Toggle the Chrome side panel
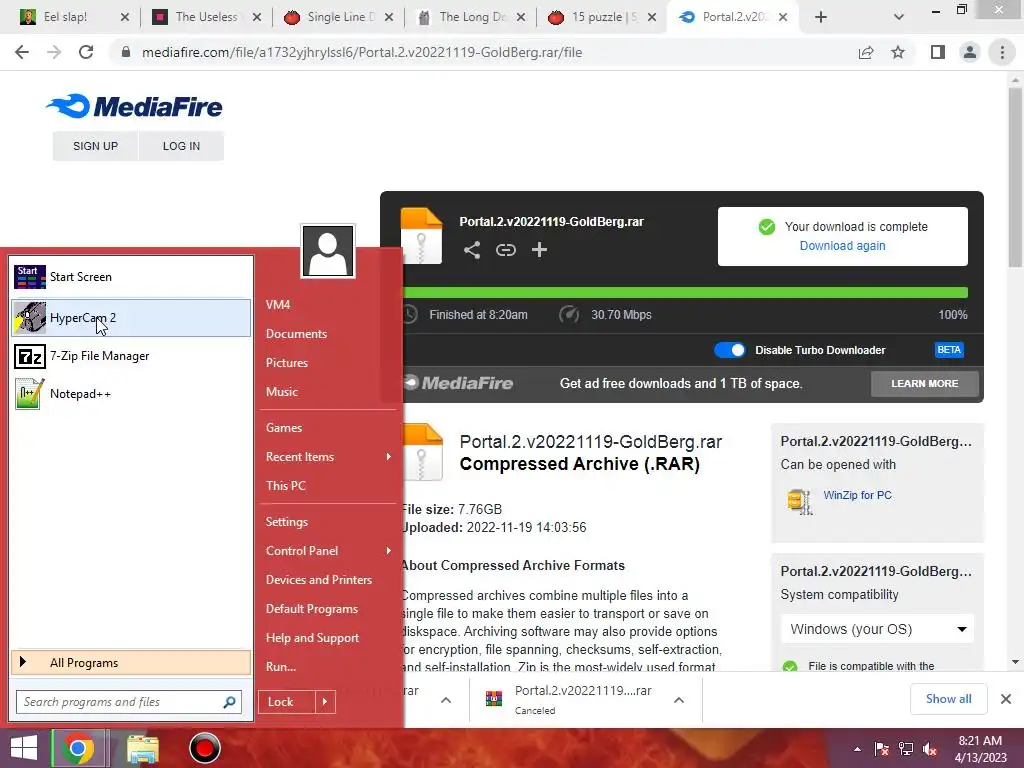This screenshot has height=768, width=1024. [938, 52]
